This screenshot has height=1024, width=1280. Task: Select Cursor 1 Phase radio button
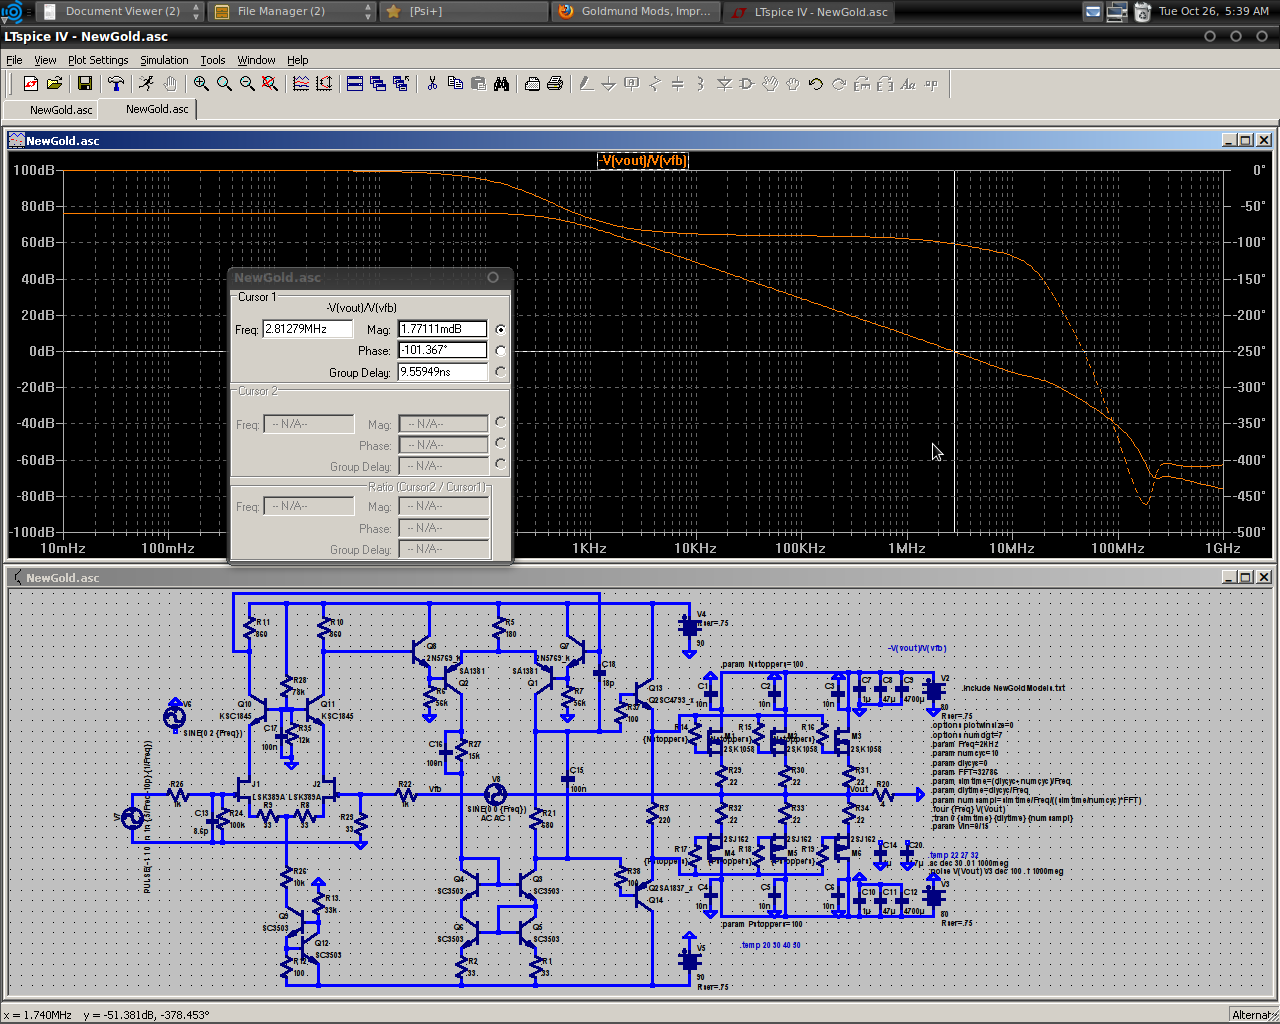500,350
